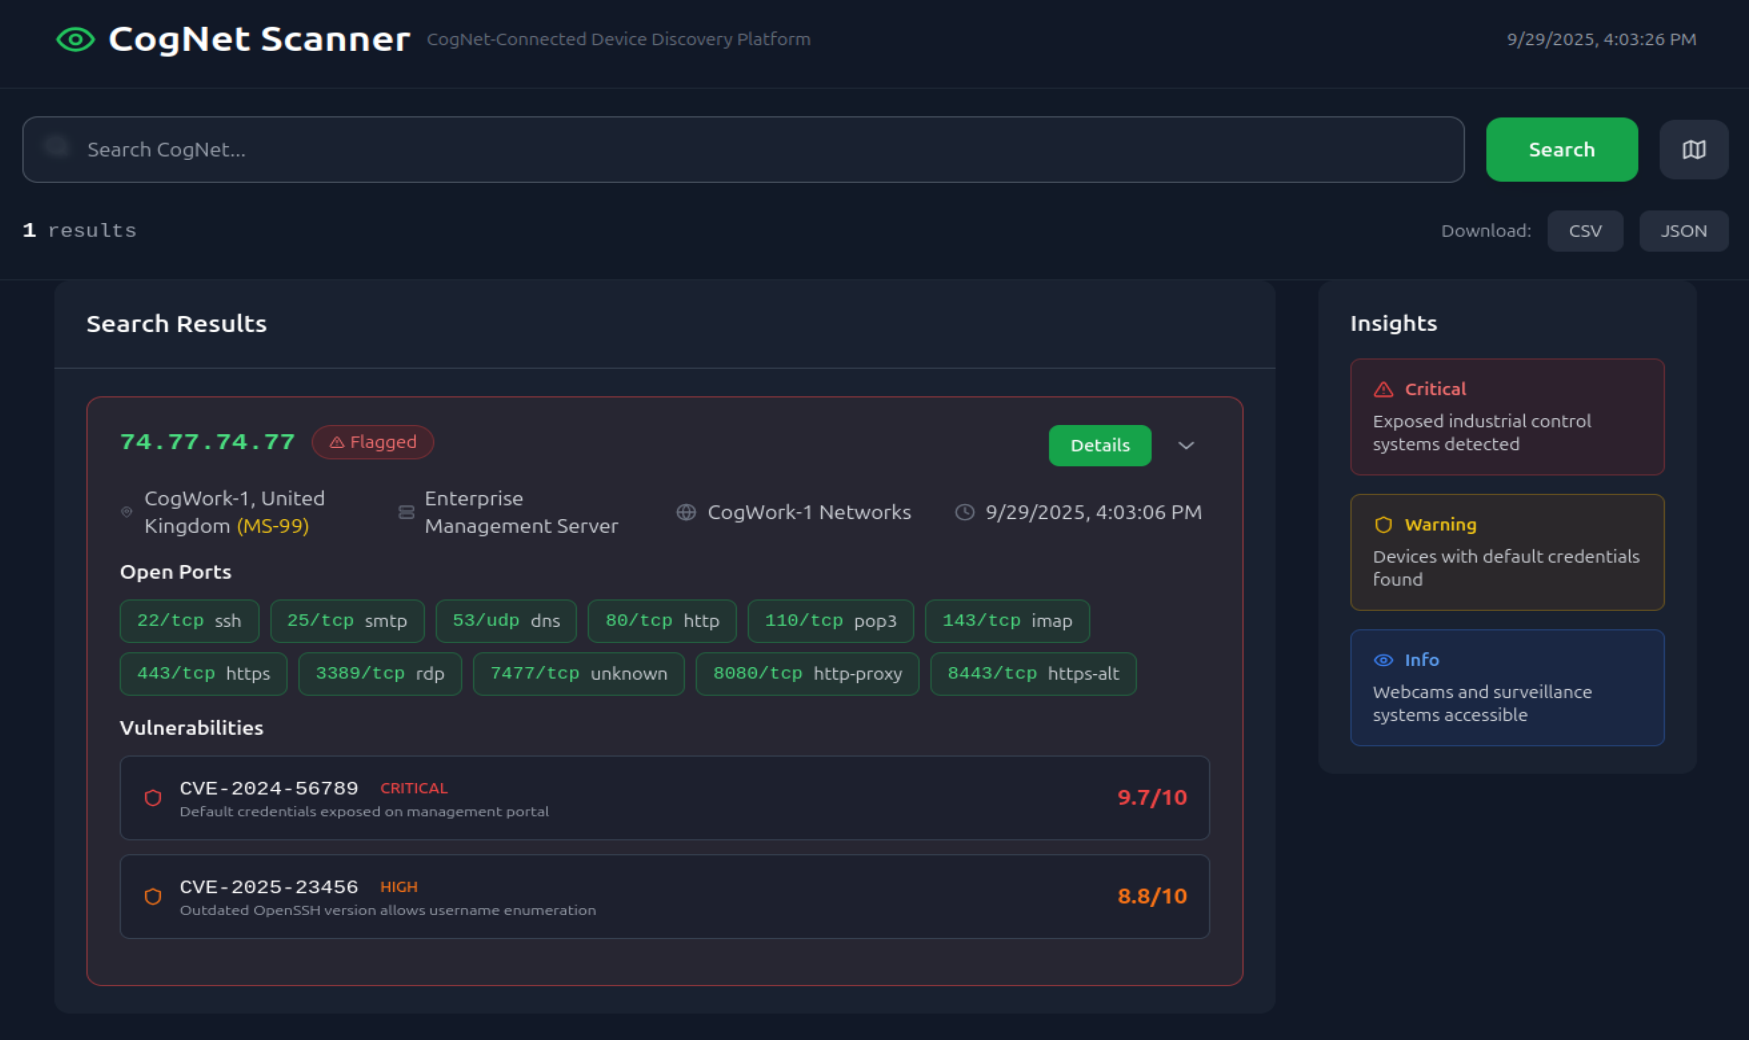
Task: Click the CogNet eye logo icon
Action: (x=75, y=39)
